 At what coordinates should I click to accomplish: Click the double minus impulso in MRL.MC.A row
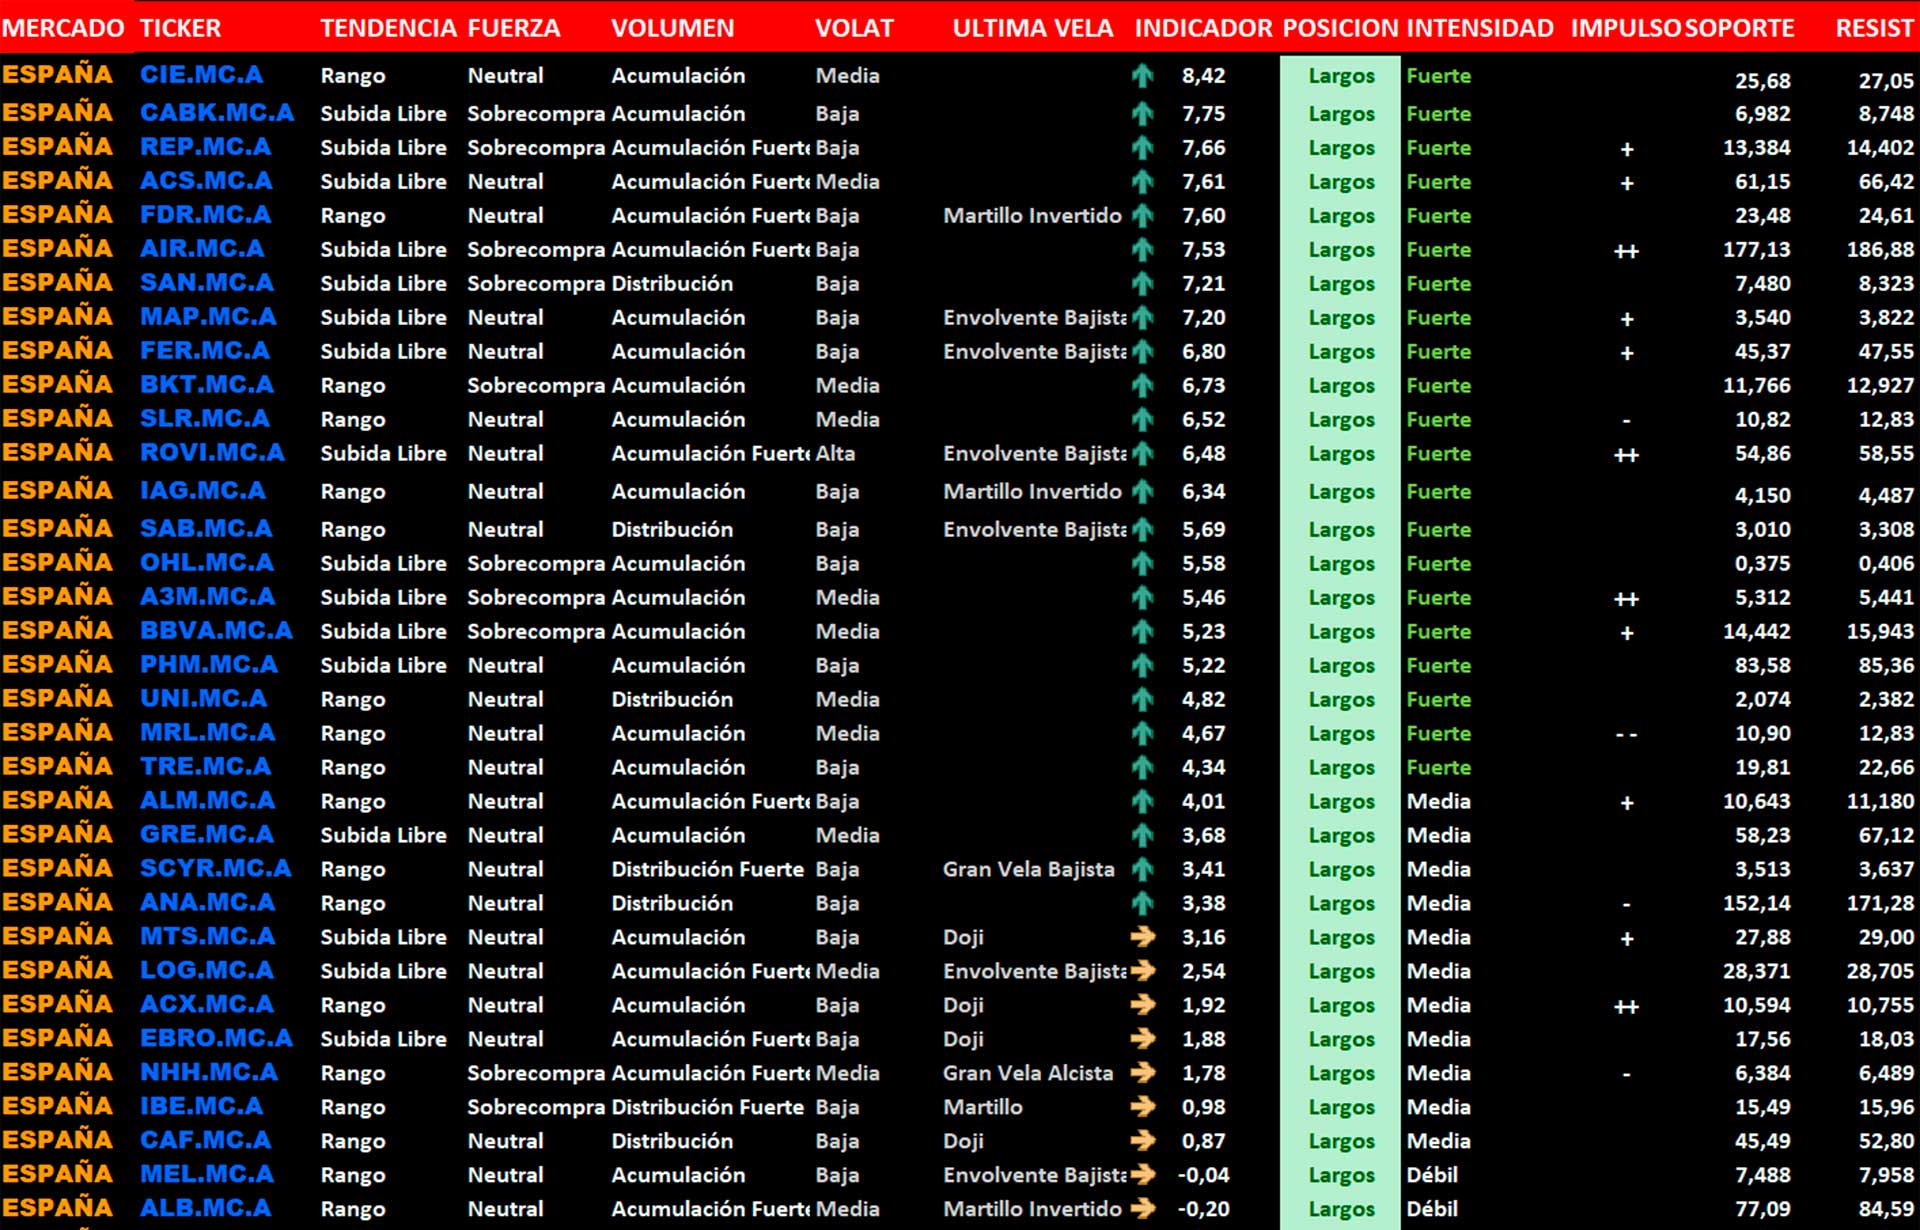click(x=1626, y=735)
